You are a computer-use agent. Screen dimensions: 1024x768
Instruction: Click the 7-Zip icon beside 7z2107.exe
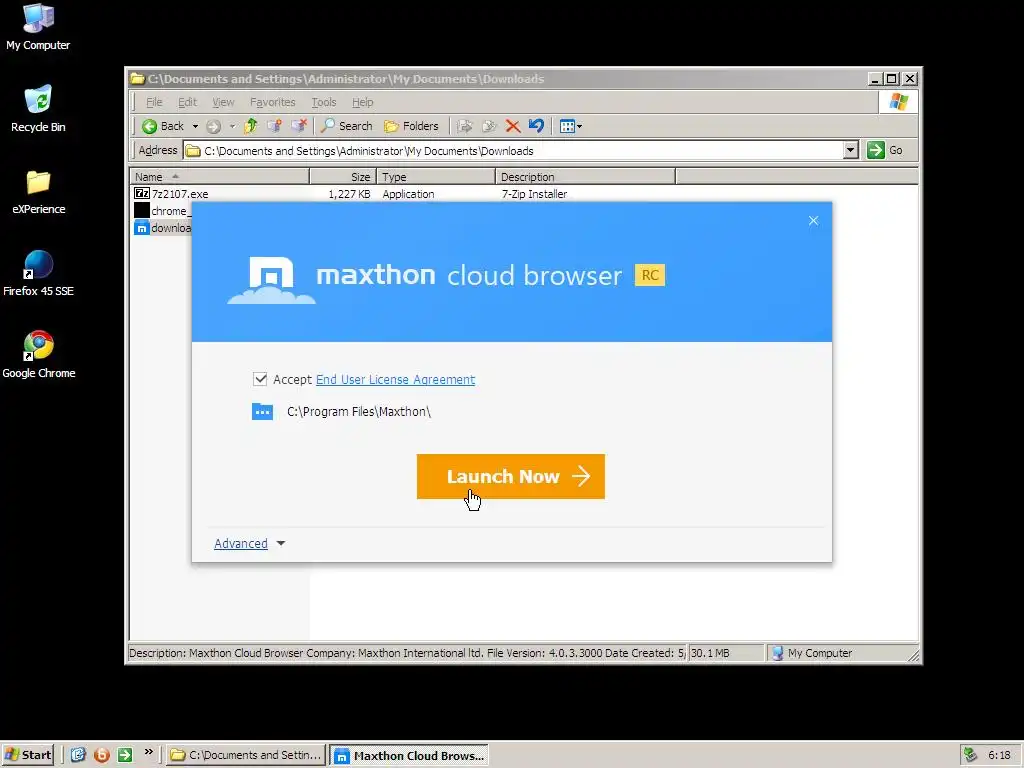pyautogui.click(x=142, y=193)
